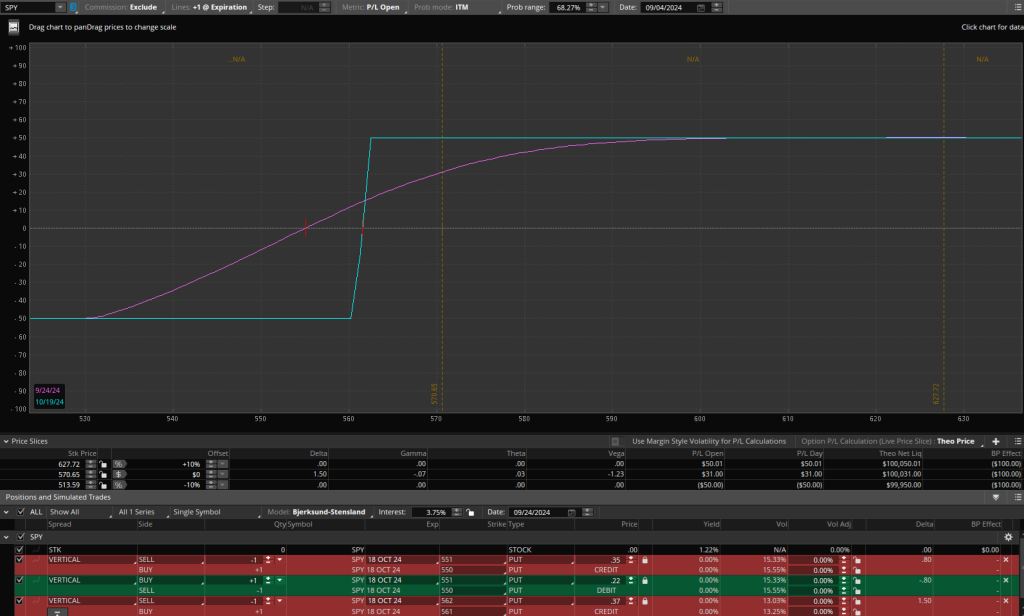Viewport: 1024px width, 616px height.
Task: Open the positions settings gear icon
Action: pyautogui.click(x=1008, y=537)
